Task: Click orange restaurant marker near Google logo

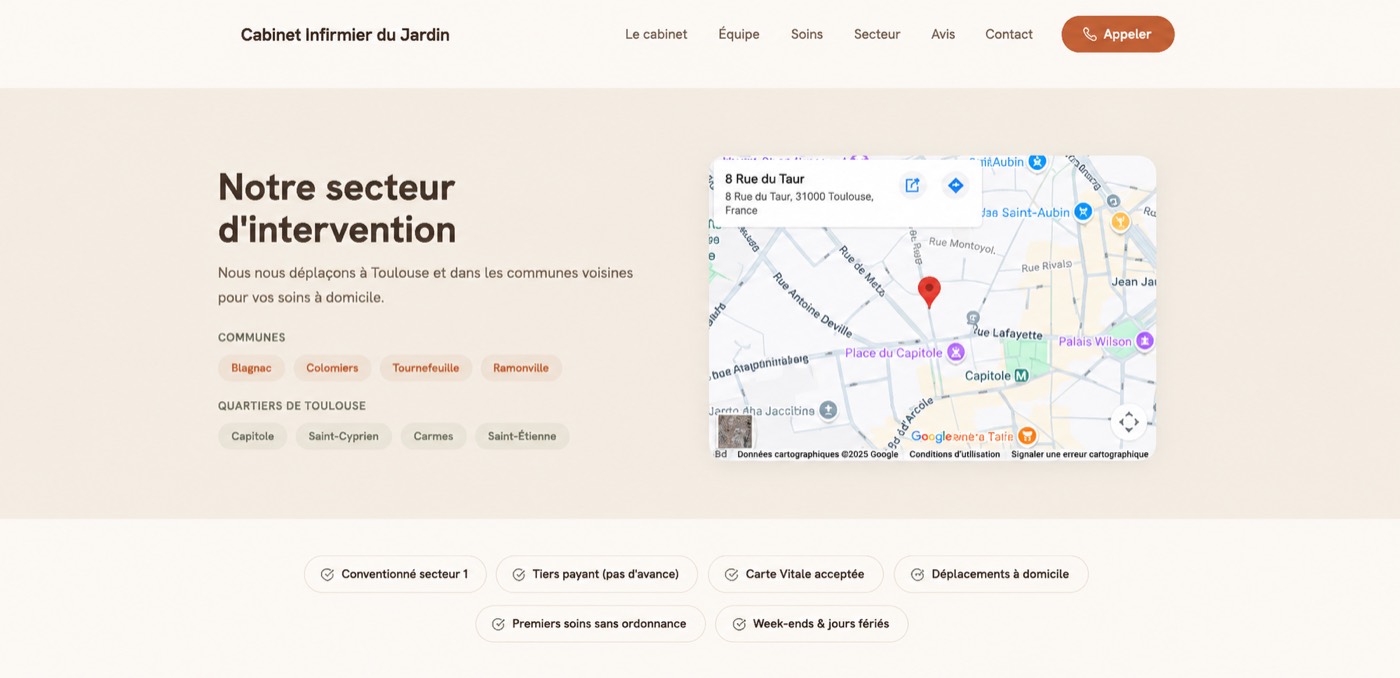Action: pyautogui.click(x=1026, y=436)
